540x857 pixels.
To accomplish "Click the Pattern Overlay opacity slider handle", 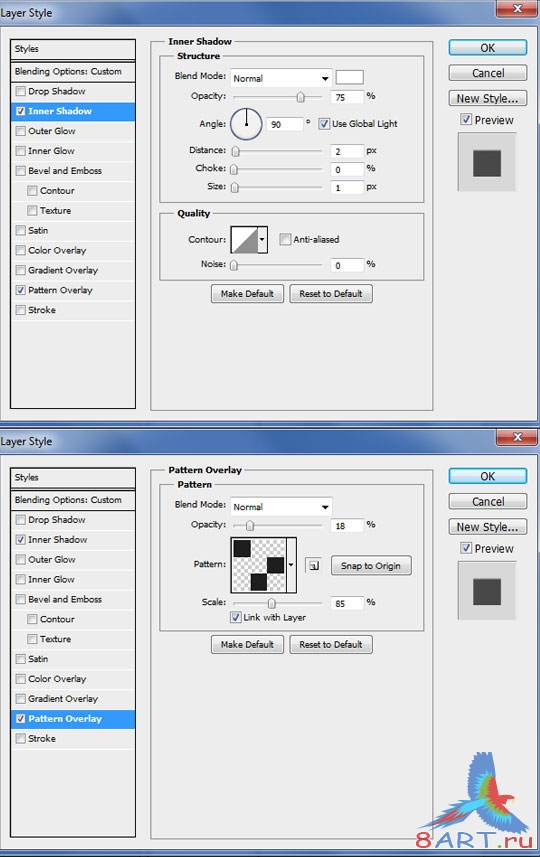I will pyautogui.click(x=250, y=526).
